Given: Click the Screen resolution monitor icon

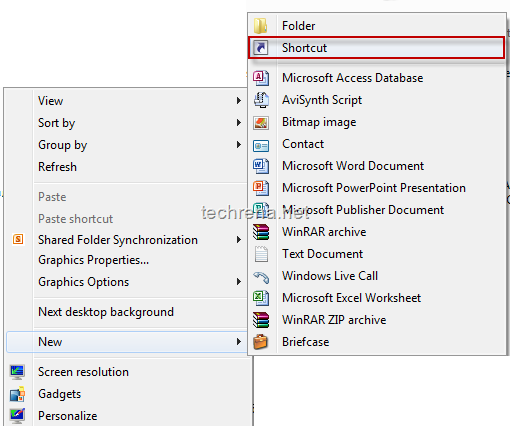Looking at the screenshot, I should (x=17, y=372).
